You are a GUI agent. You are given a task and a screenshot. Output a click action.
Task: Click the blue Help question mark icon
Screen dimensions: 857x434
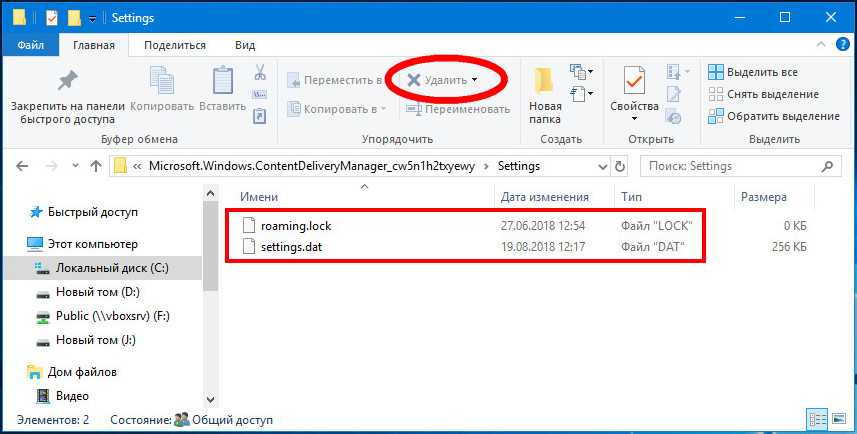click(843, 45)
